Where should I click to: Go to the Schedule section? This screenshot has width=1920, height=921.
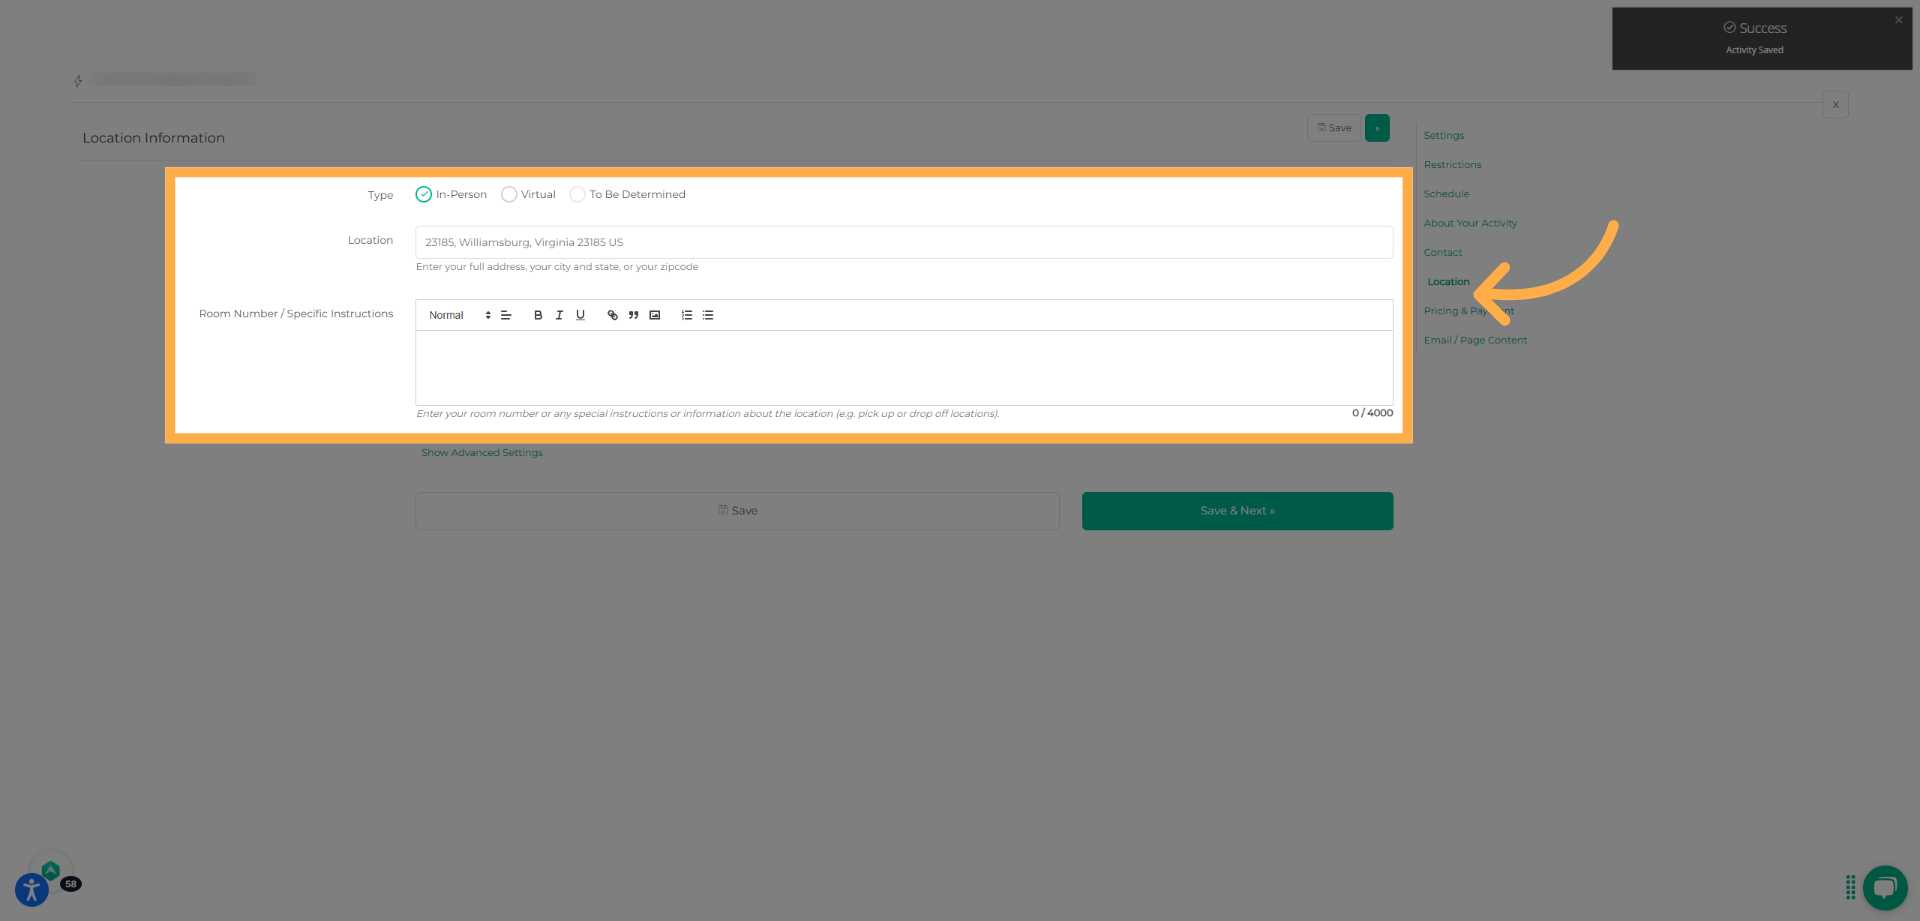click(1446, 194)
